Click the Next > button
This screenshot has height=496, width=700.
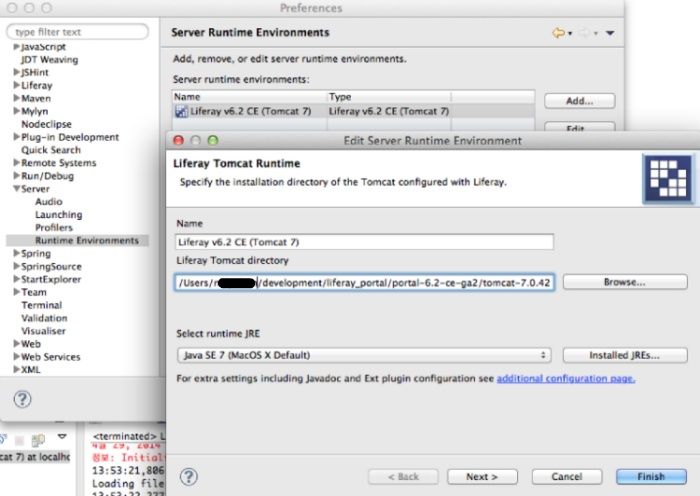coord(482,477)
